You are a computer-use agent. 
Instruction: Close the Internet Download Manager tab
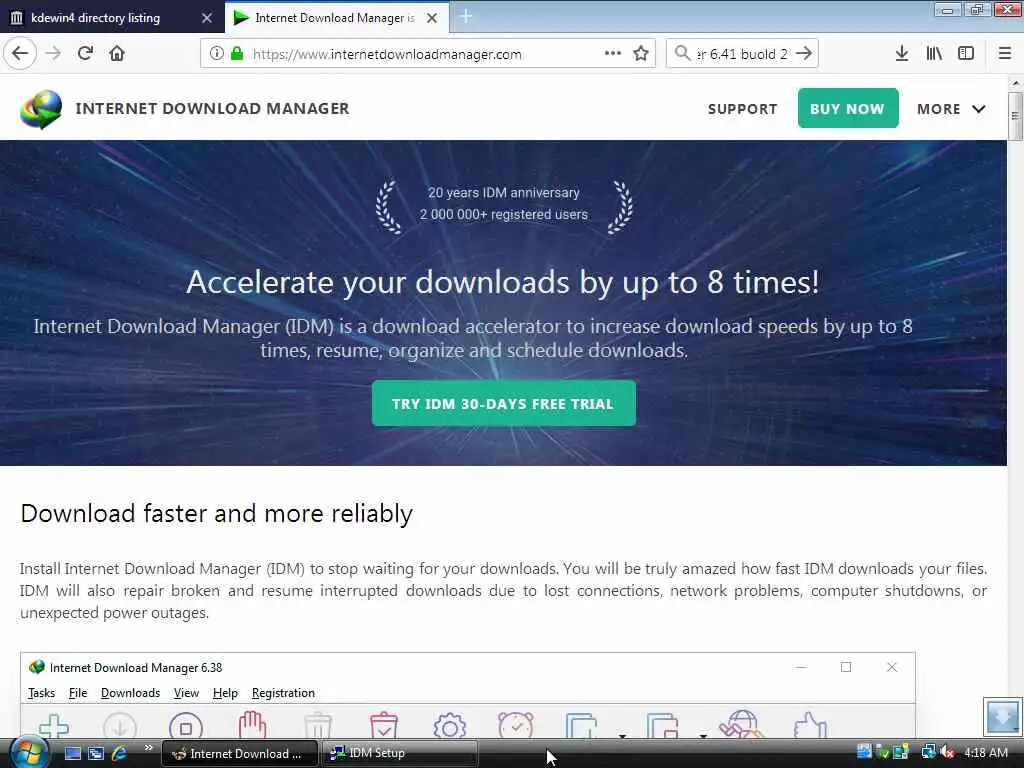coord(432,18)
